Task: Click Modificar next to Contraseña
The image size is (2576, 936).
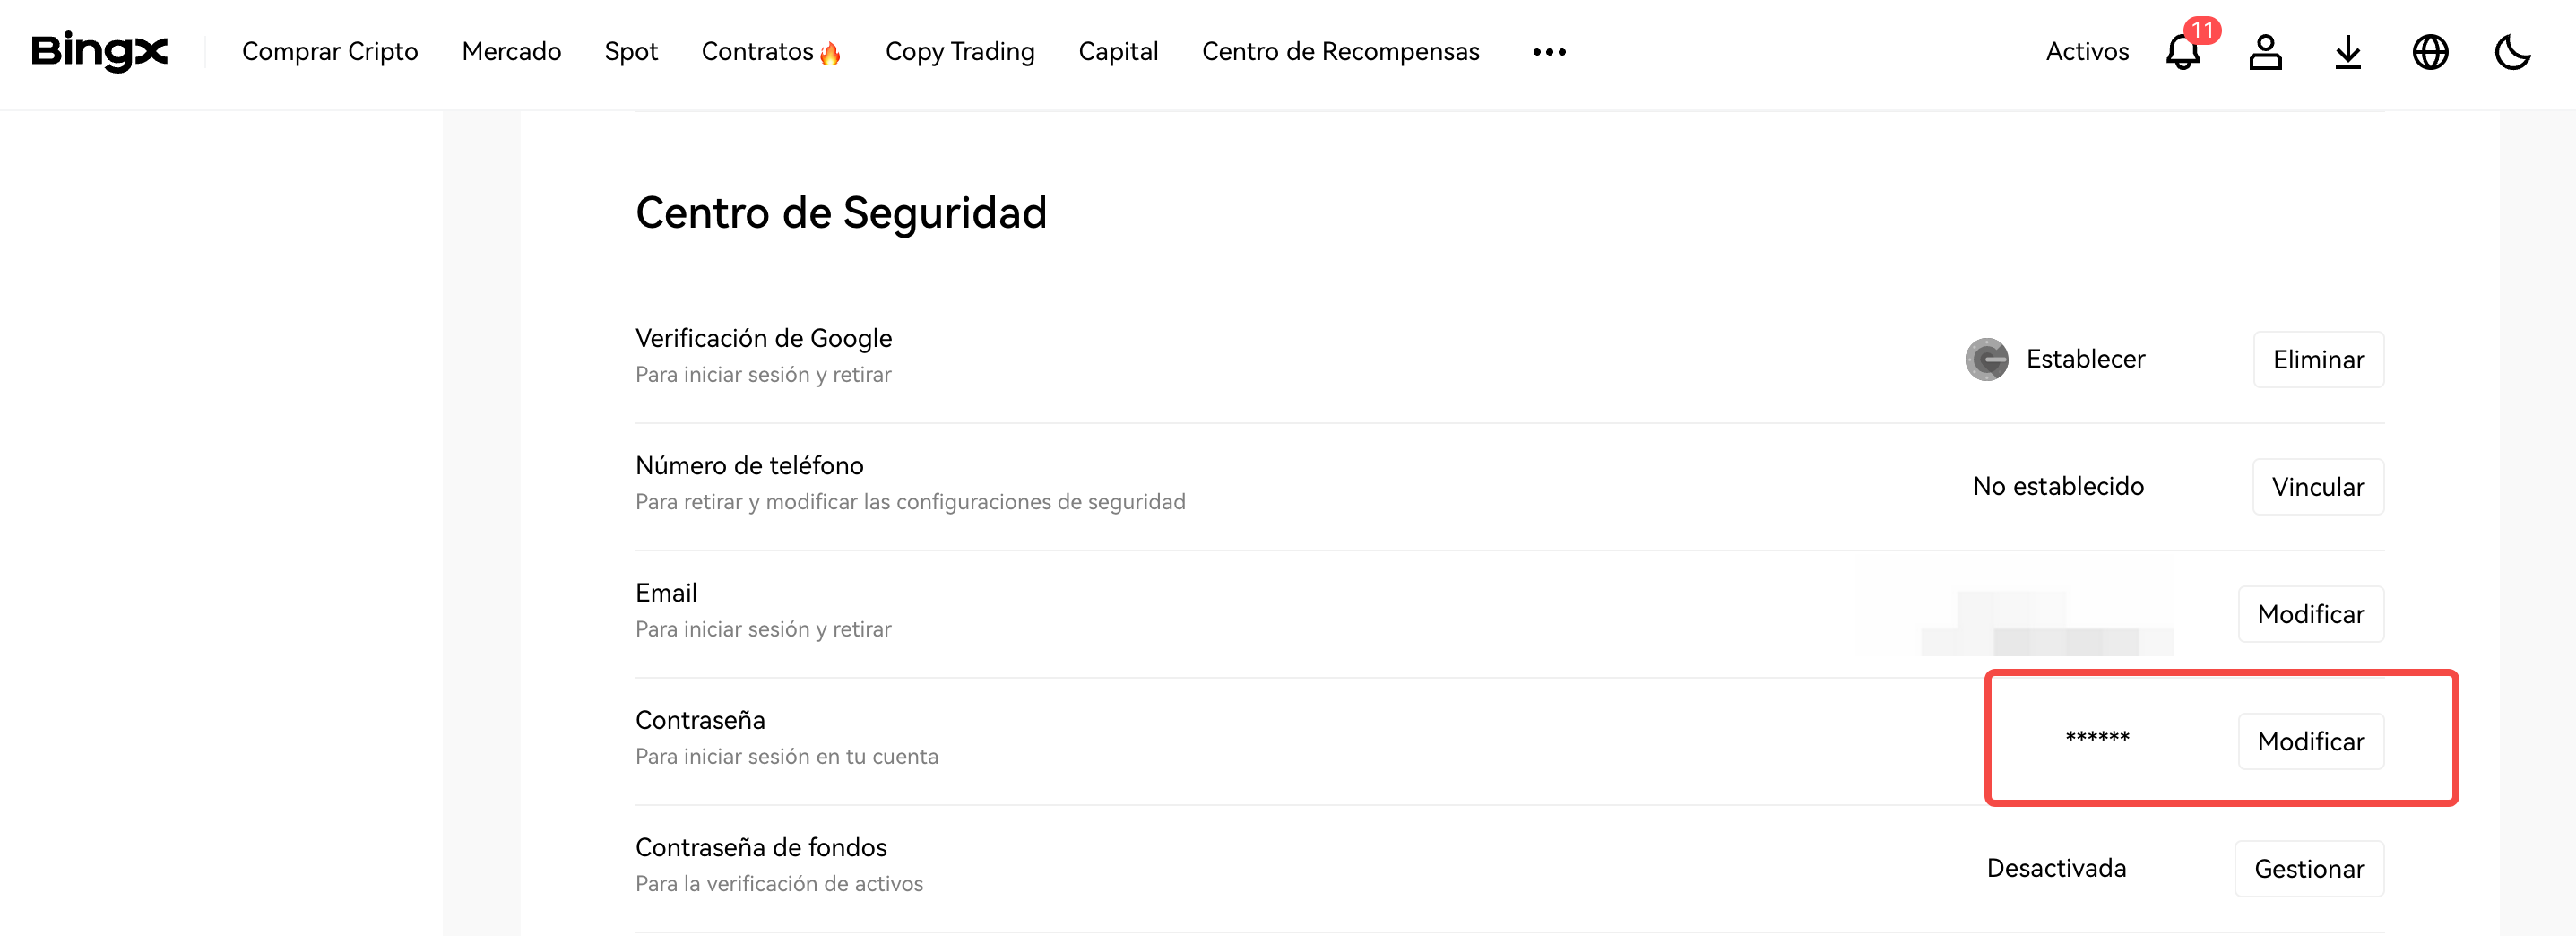Action: pos(2310,741)
